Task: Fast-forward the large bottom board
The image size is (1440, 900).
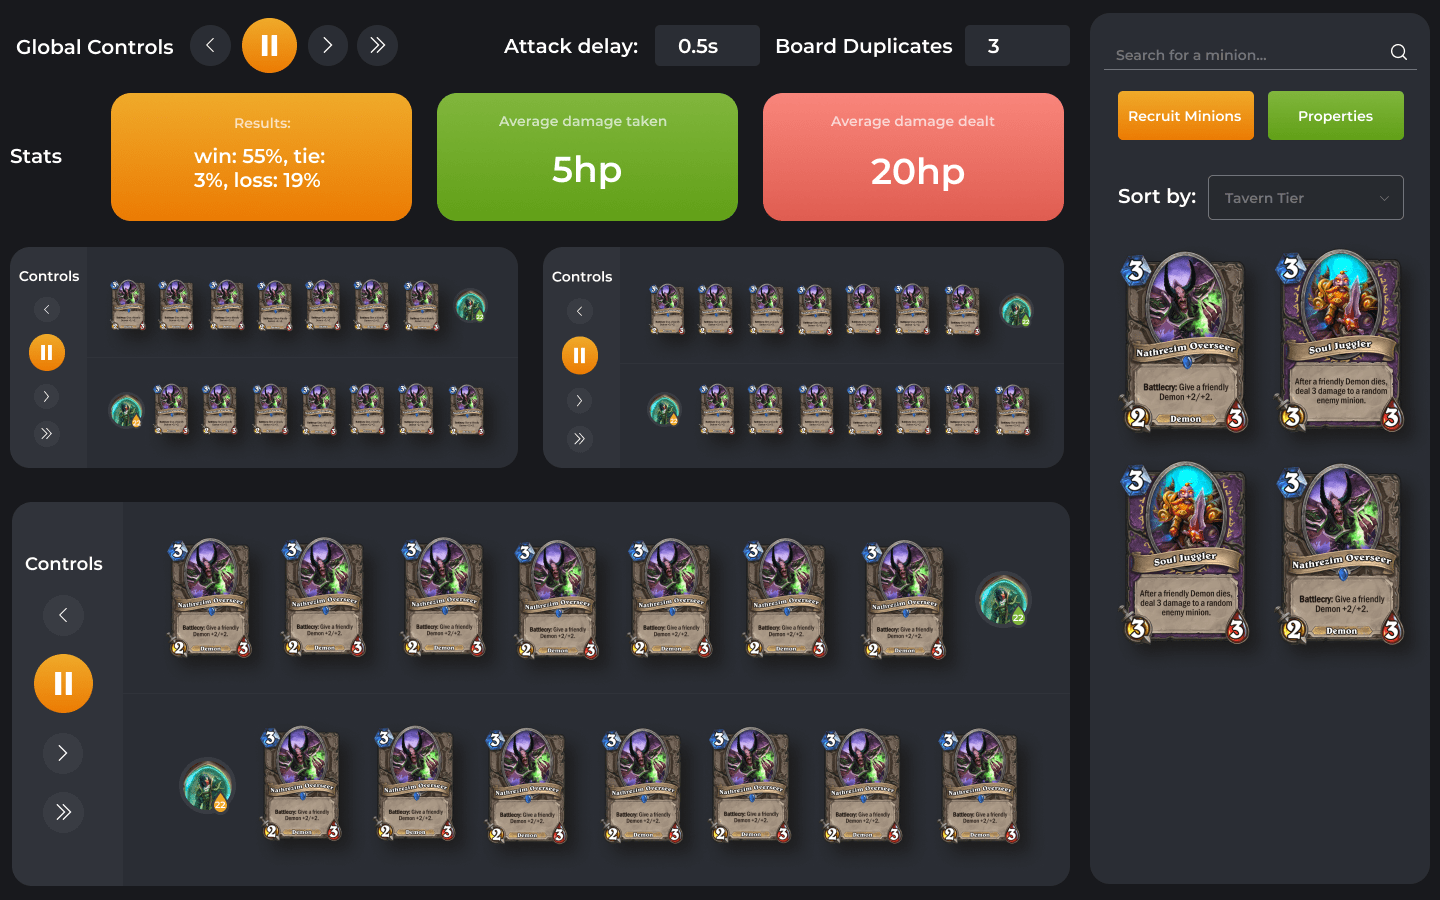Action: [x=63, y=812]
